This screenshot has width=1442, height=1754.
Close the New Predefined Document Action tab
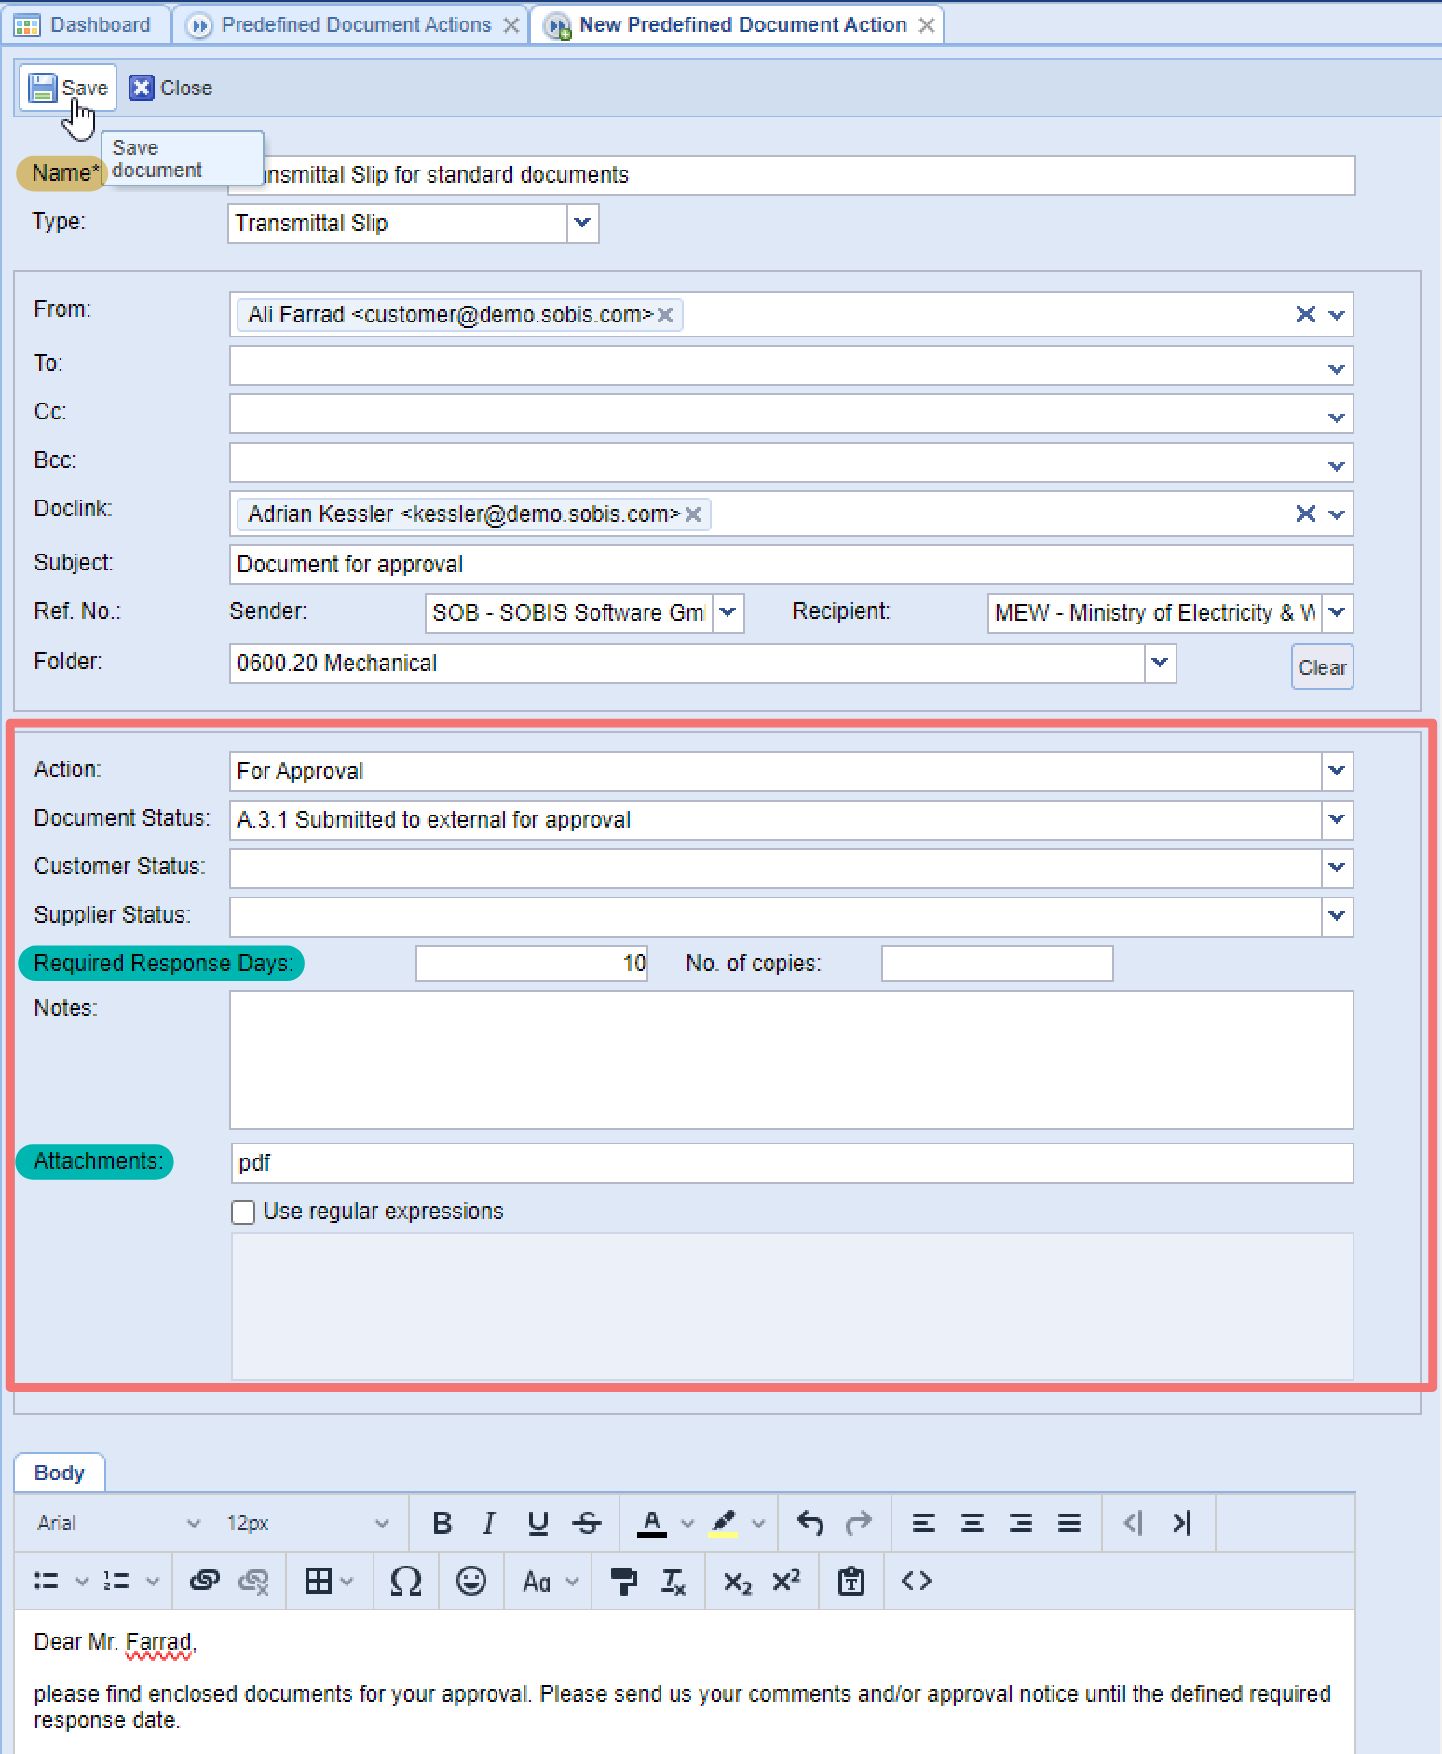point(927,26)
